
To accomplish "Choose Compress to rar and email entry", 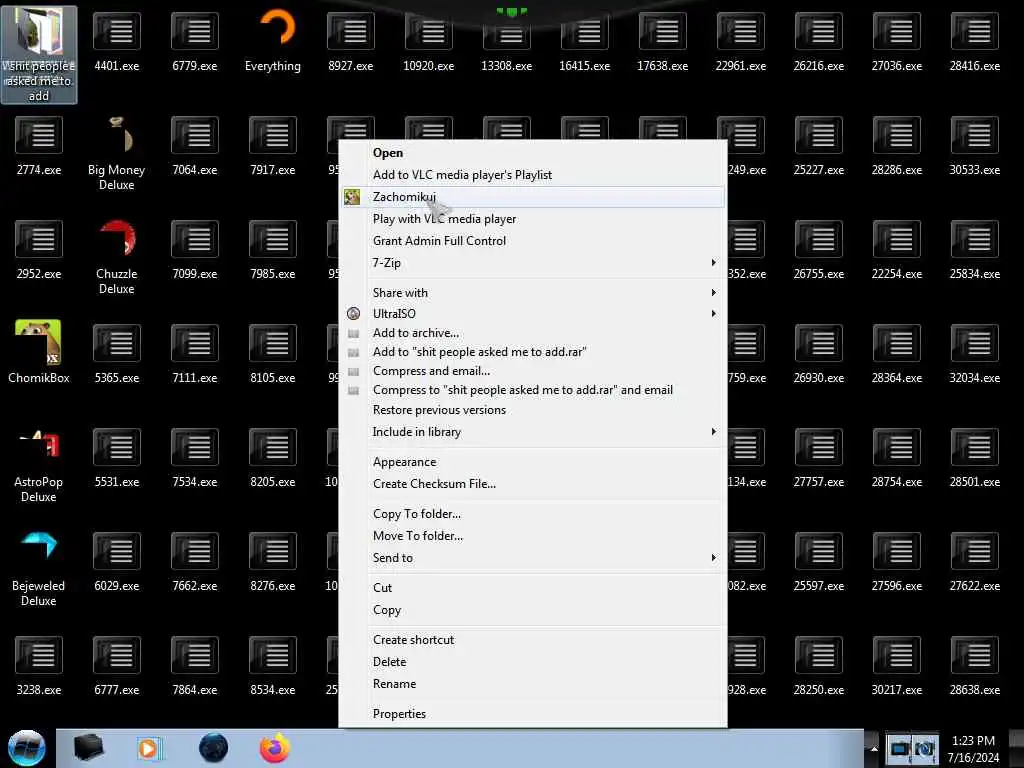I will click(x=533, y=390).
